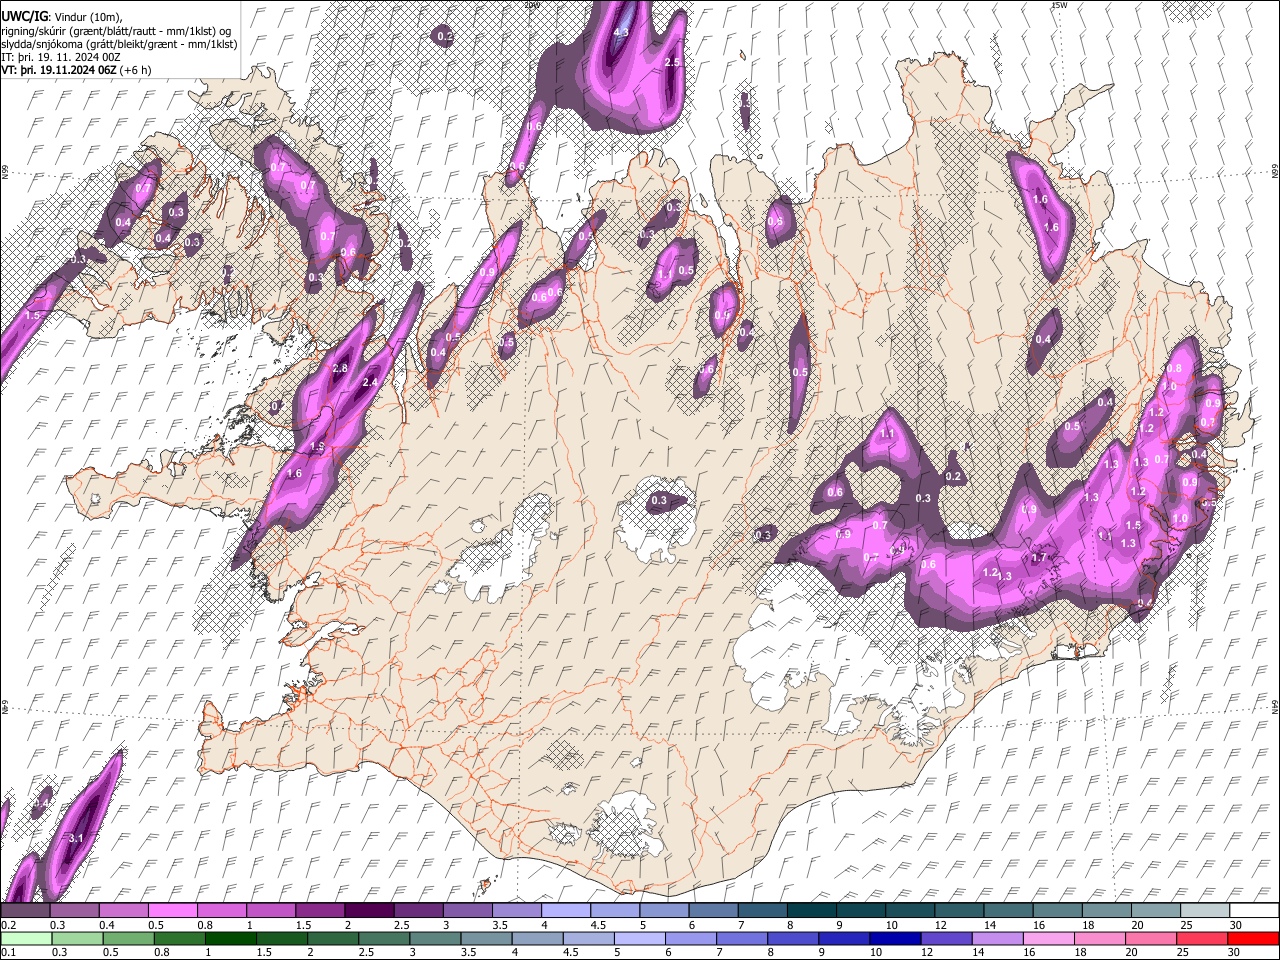Click the 0.2 label in the upper legend
Viewport: 1280px width, 960px height.
coord(7,925)
